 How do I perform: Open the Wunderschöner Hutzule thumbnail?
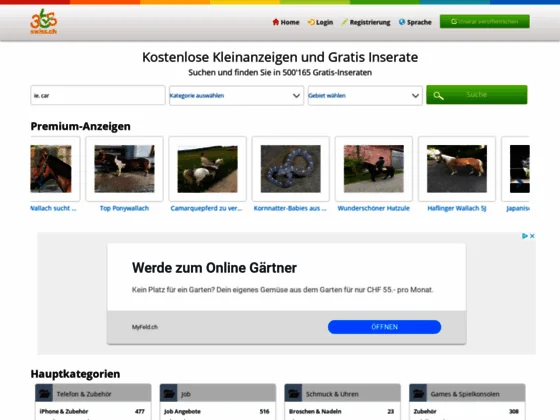374,169
